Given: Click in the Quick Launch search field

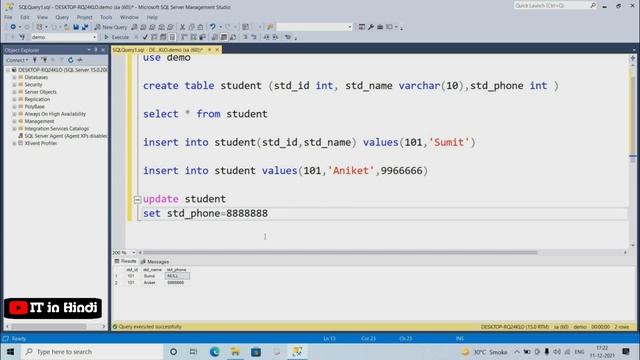Looking at the screenshot, I should 551,5.
